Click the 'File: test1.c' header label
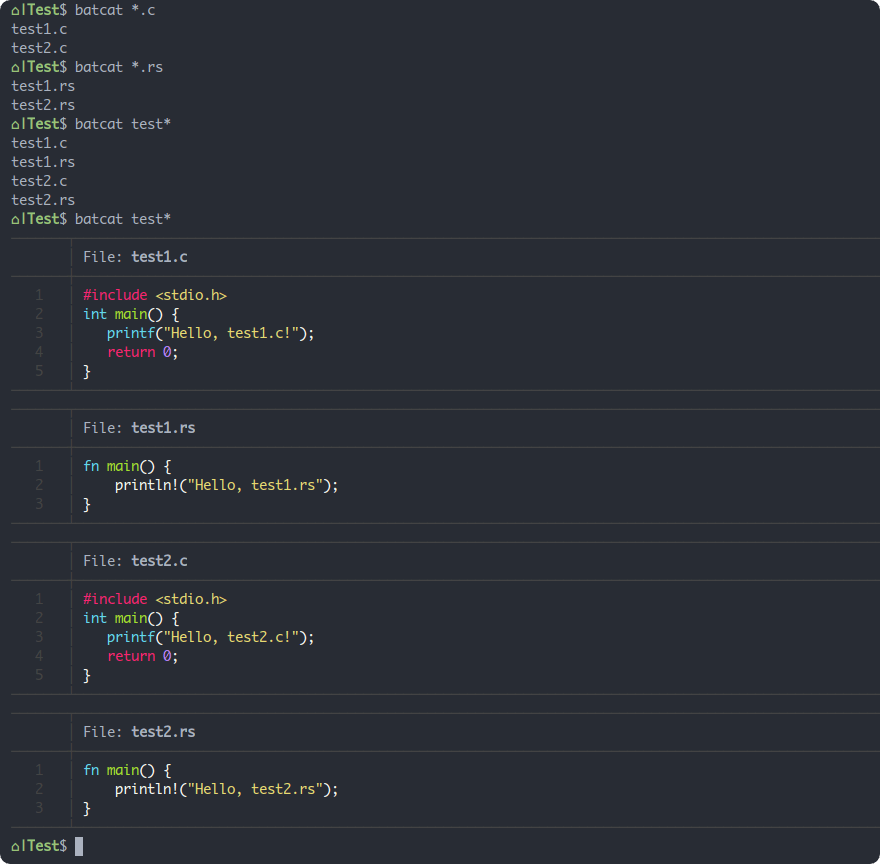Viewport: 880px width, 864px height. (x=134, y=256)
